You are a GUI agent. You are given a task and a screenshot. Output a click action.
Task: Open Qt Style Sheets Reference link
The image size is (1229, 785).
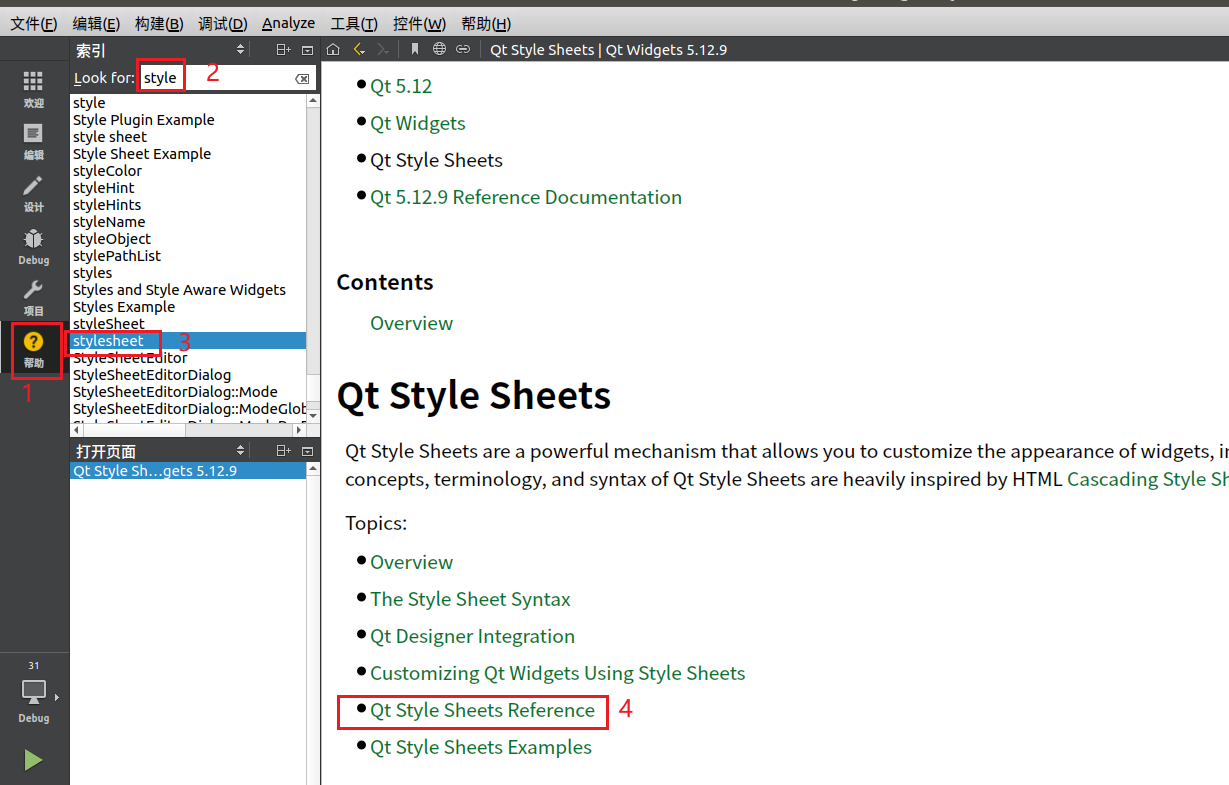(482, 710)
